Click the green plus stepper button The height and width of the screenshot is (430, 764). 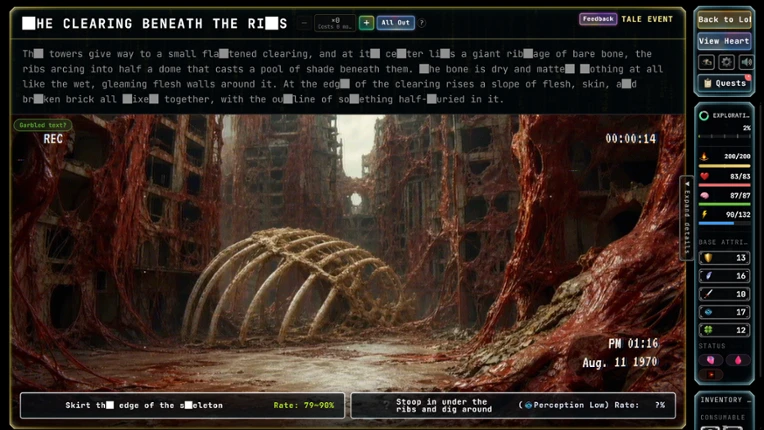click(x=366, y=22)
